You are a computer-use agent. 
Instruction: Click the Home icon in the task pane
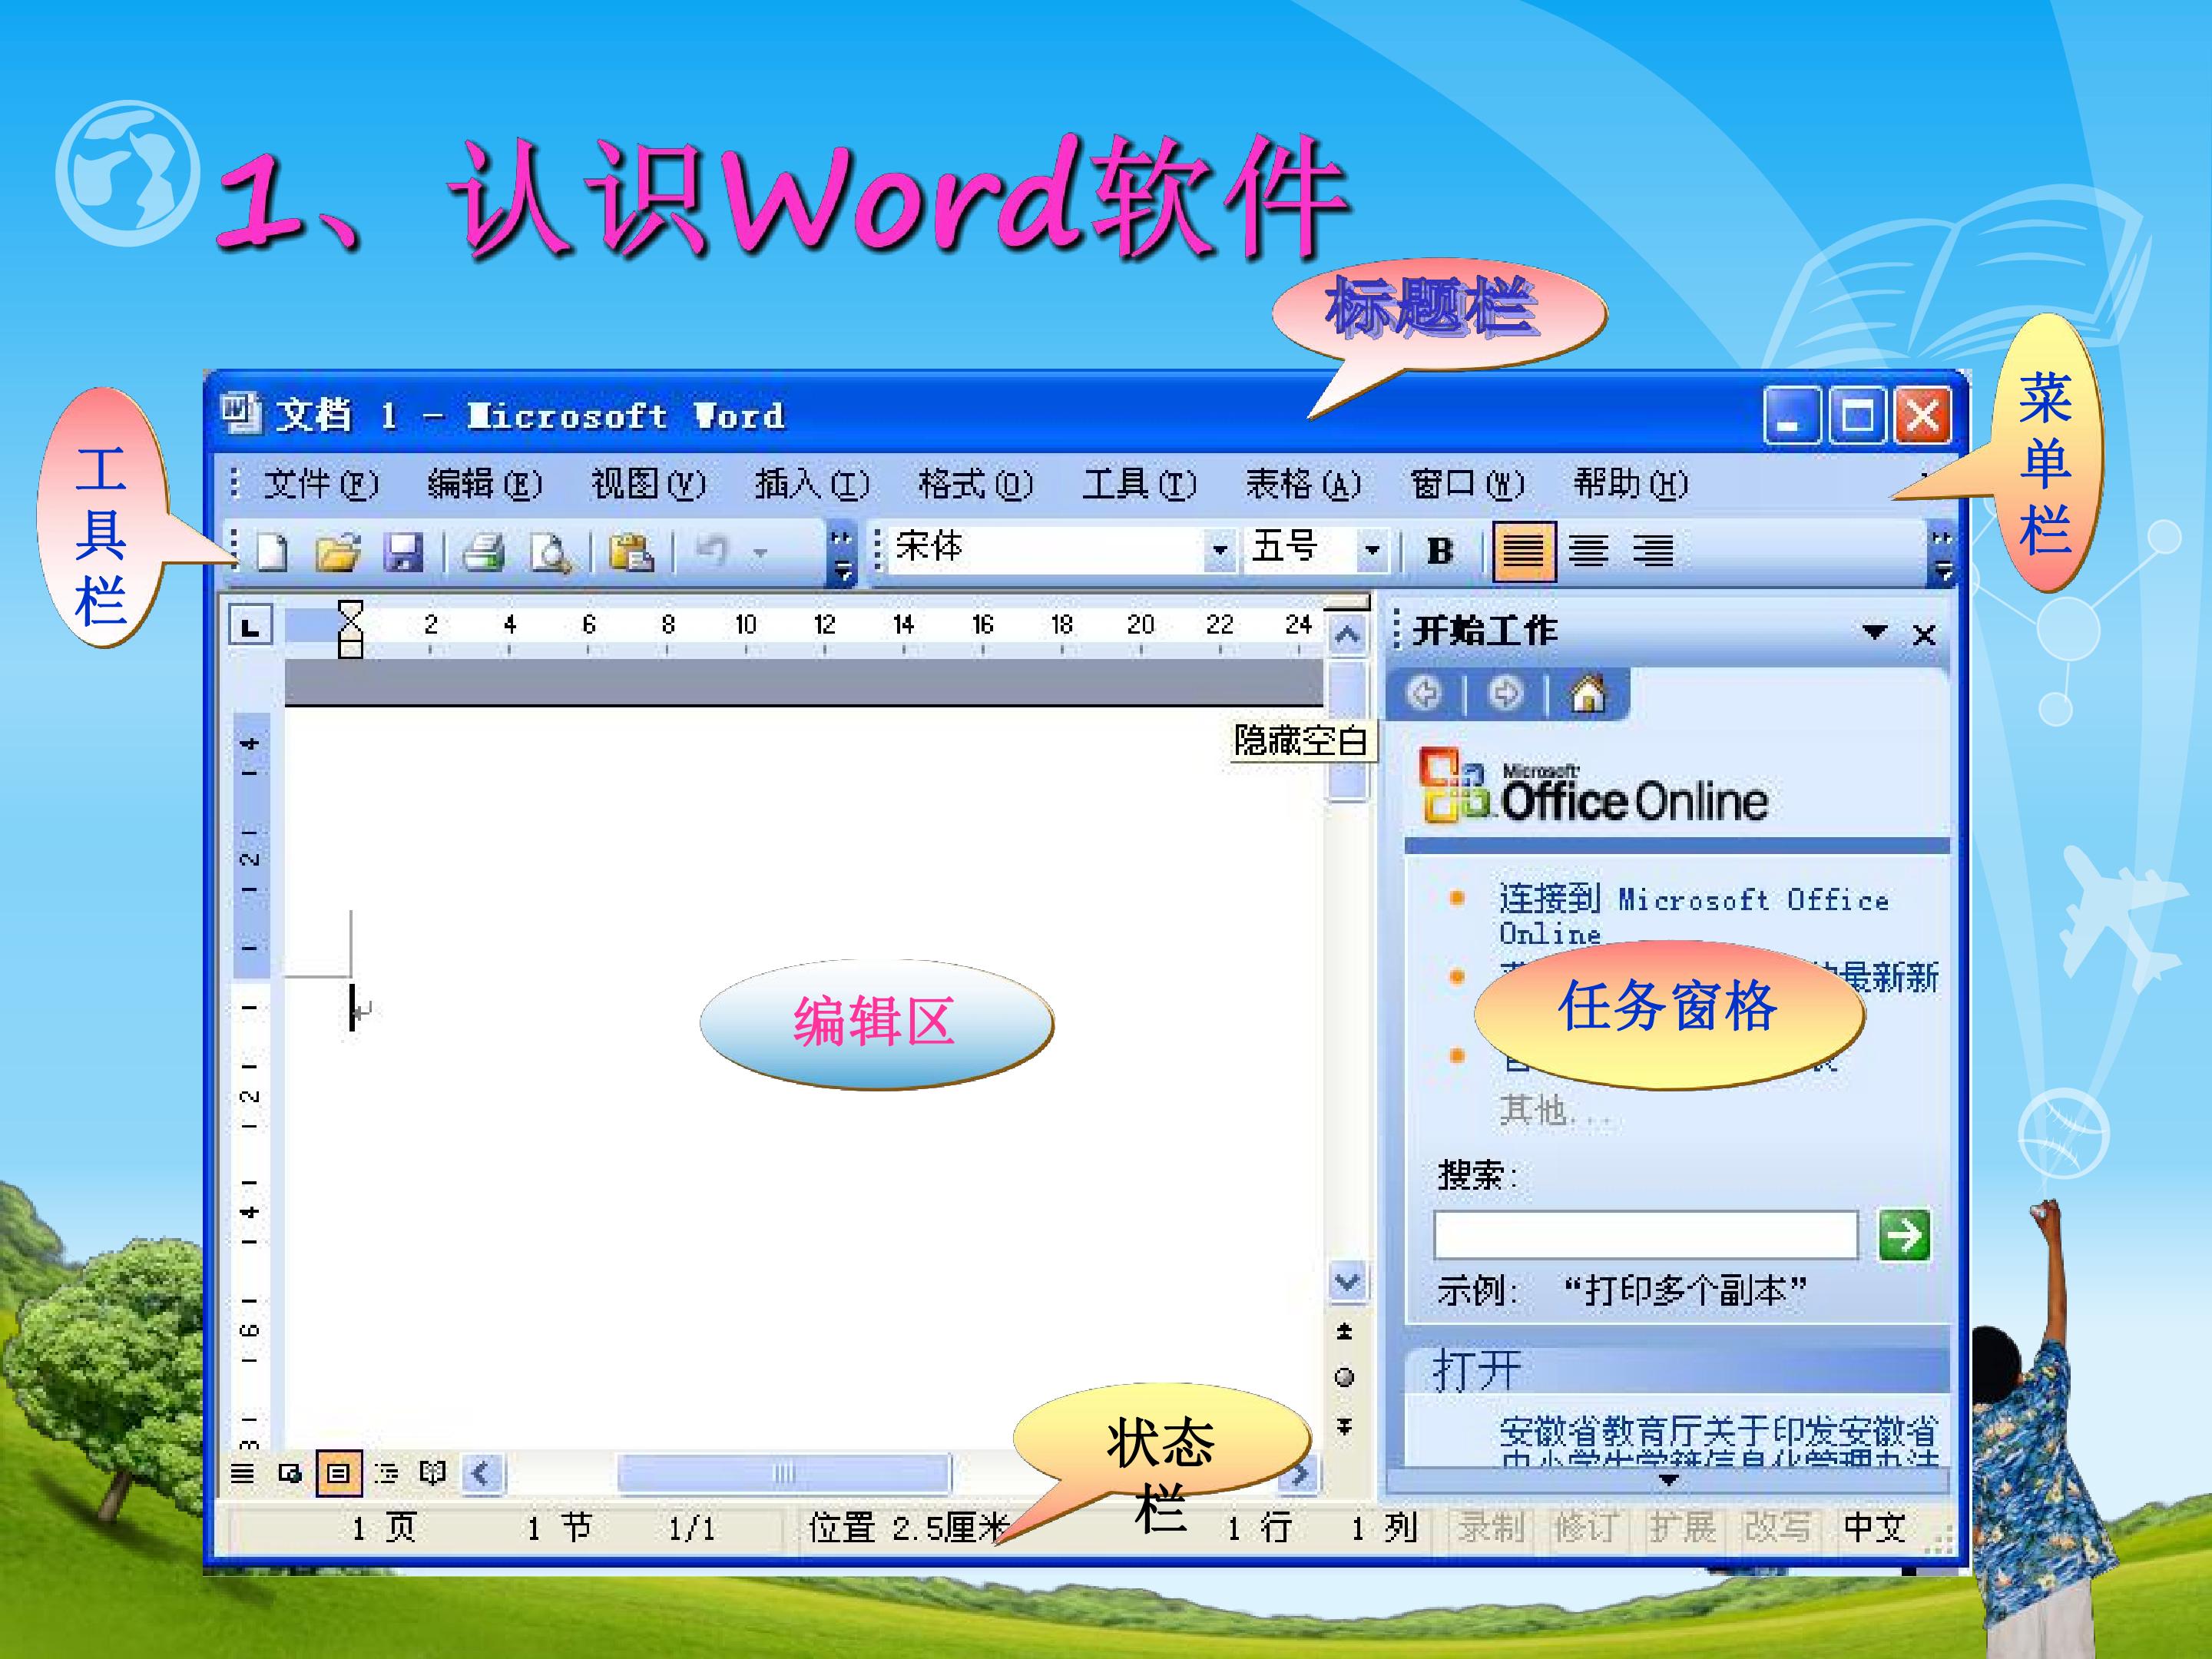(1588, 692)
